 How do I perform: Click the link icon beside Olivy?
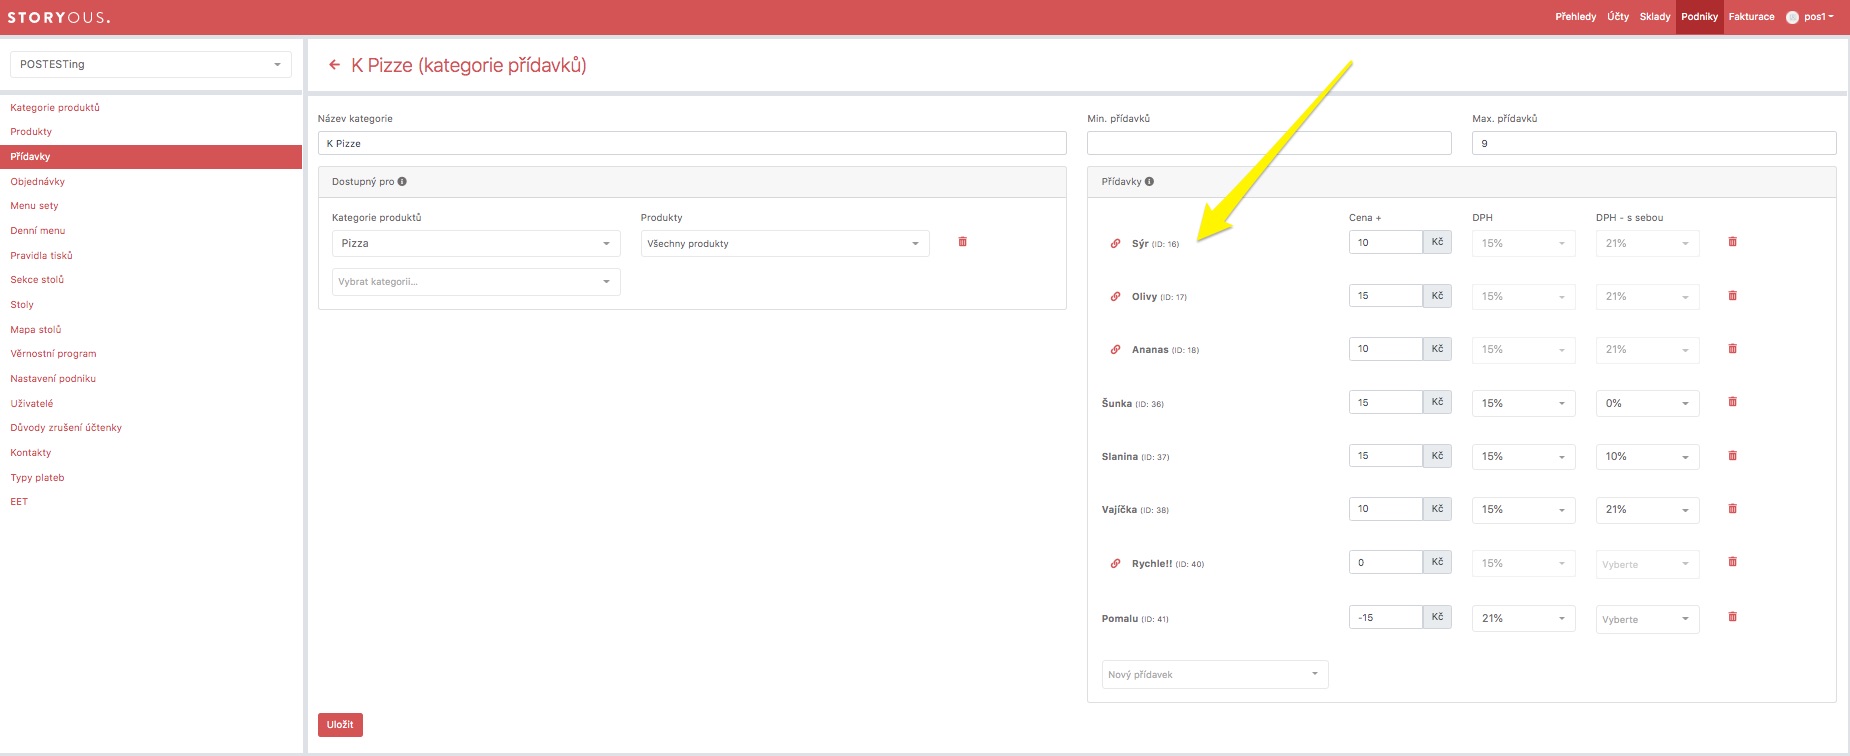pyautogui.click(x=1116, y=296)
